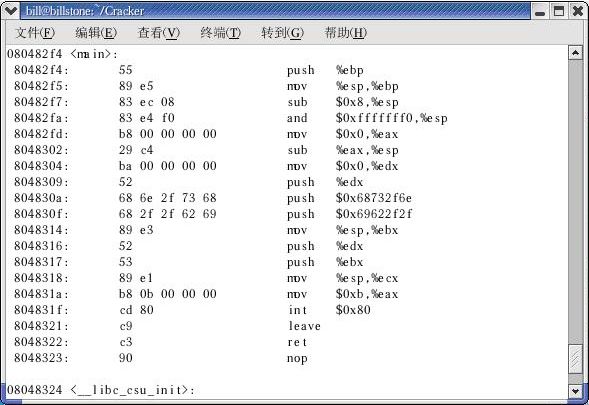This screenshot has height=405, width=589.
Task: Click opcode bytes 'ba 00 00 00 00'
Action: [x=168, y=166]
